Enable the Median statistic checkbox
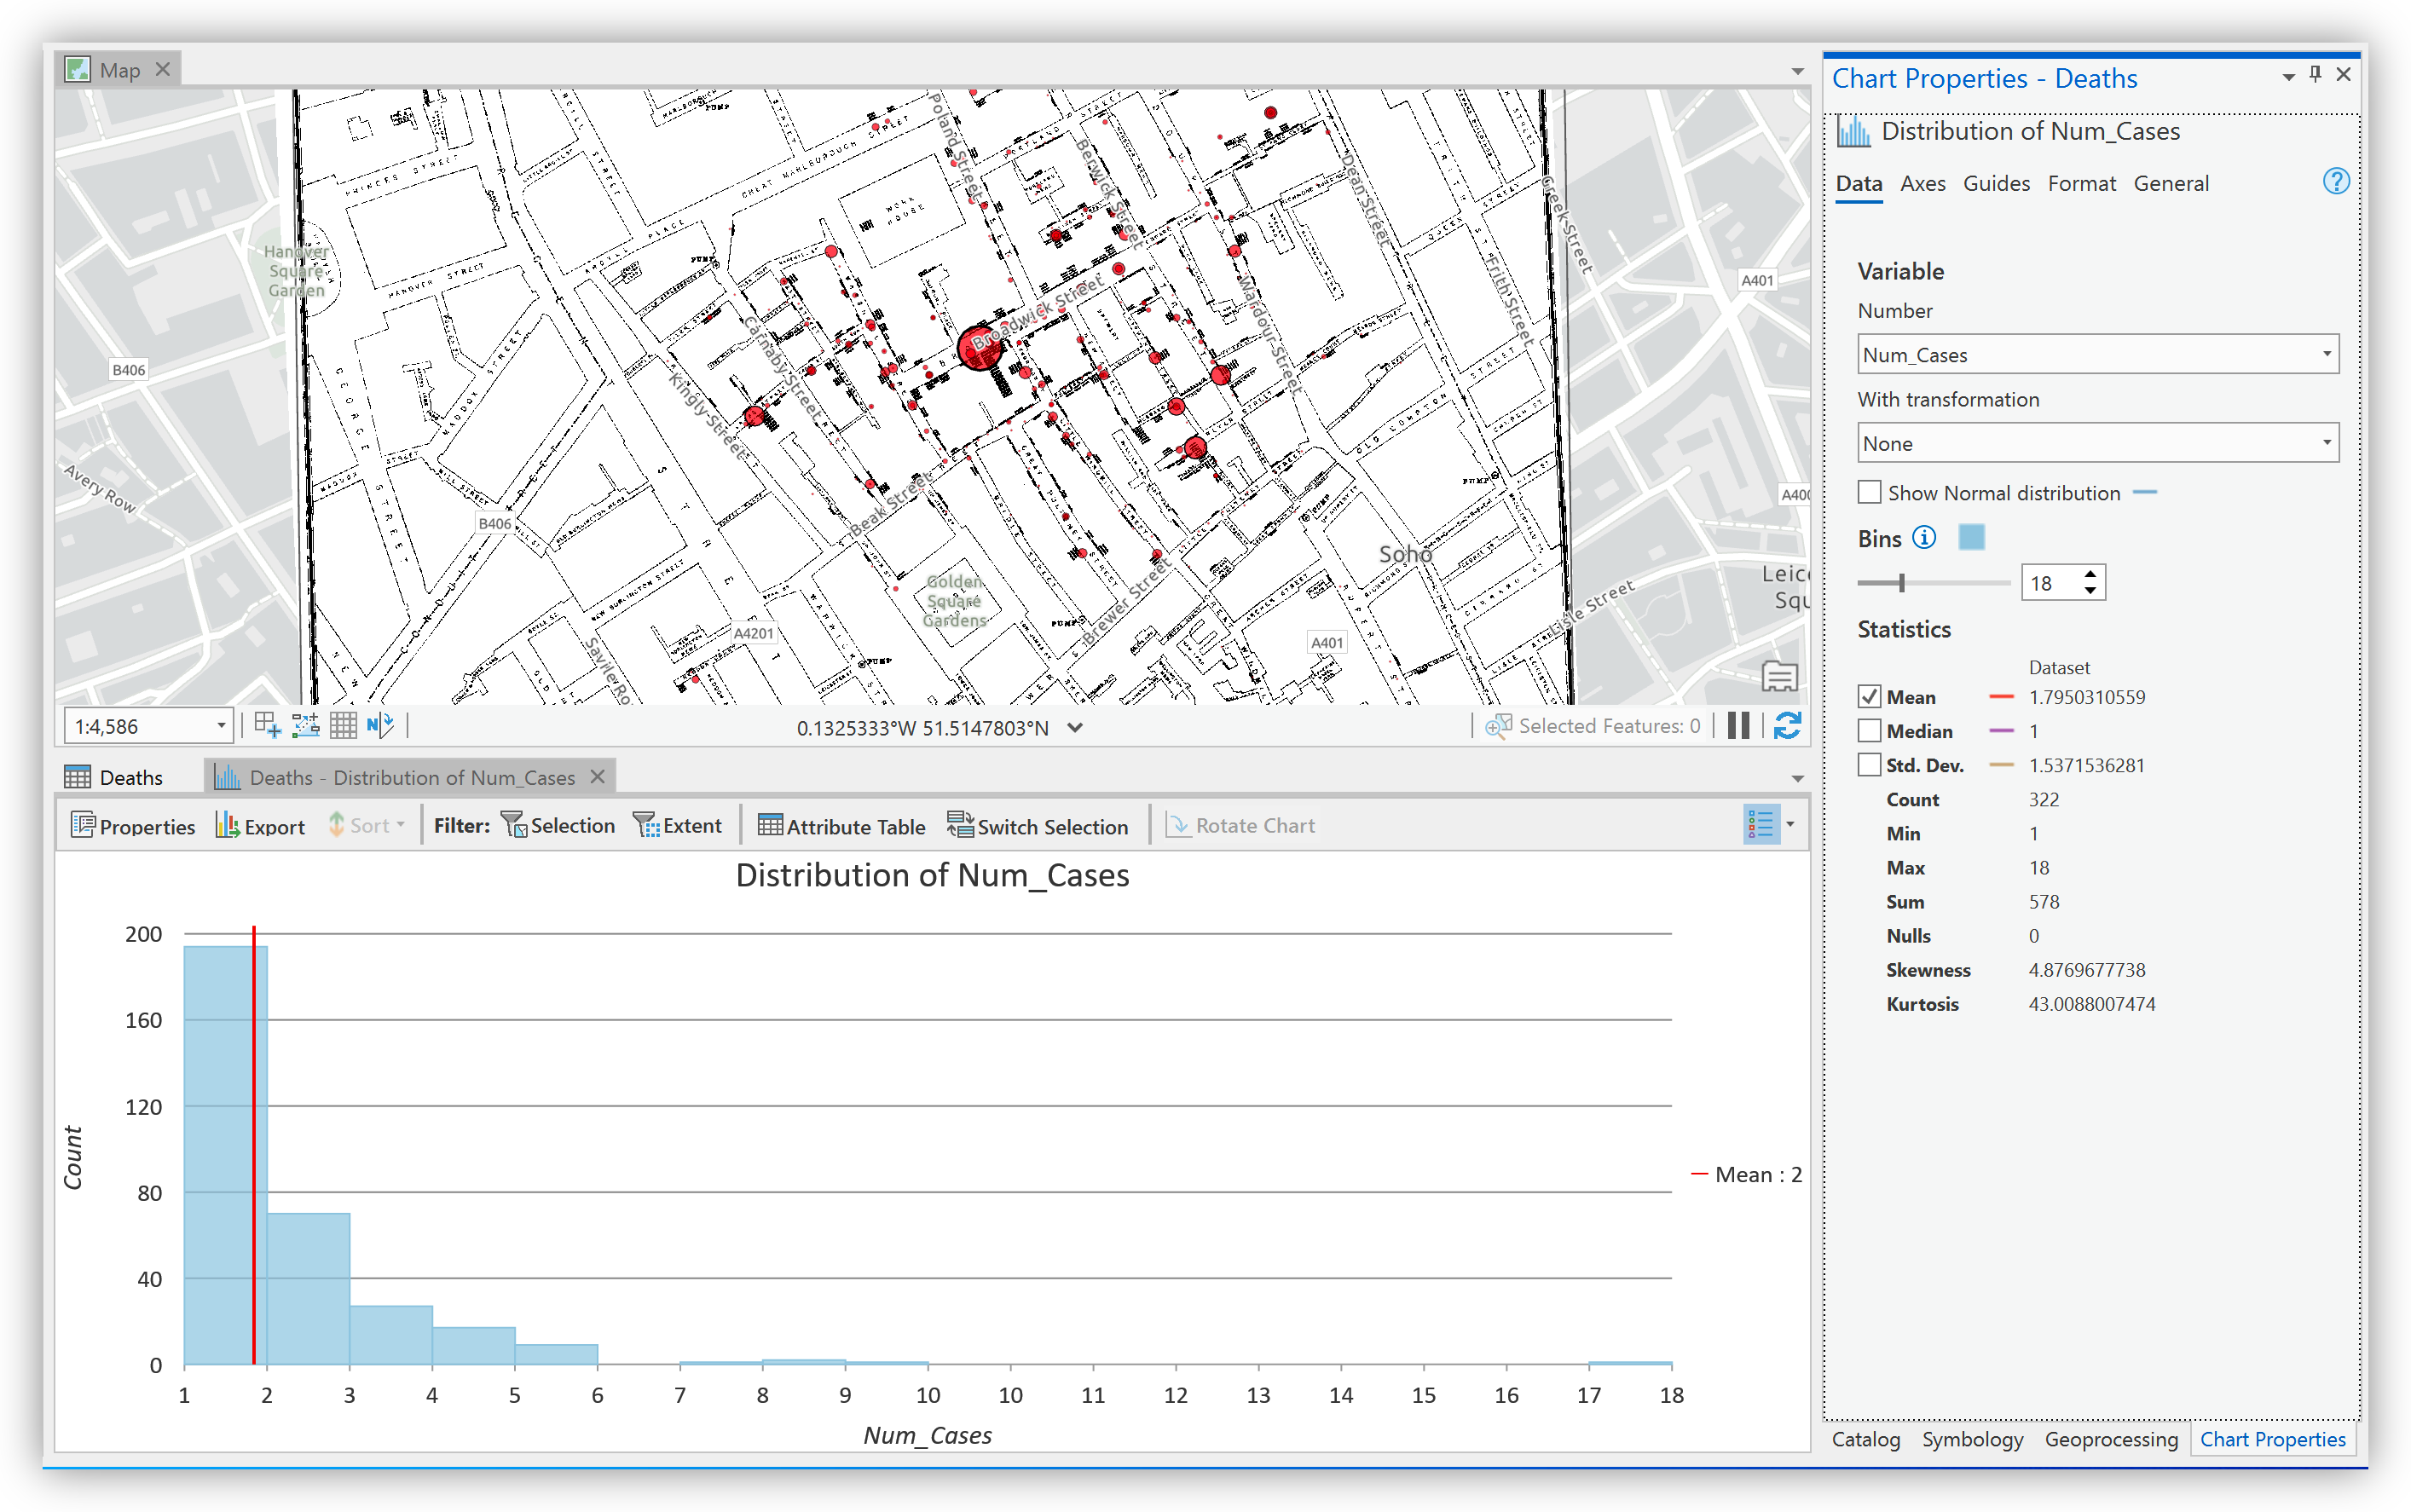Screen dimensions: 2411x1512 tap(1869, 731)
